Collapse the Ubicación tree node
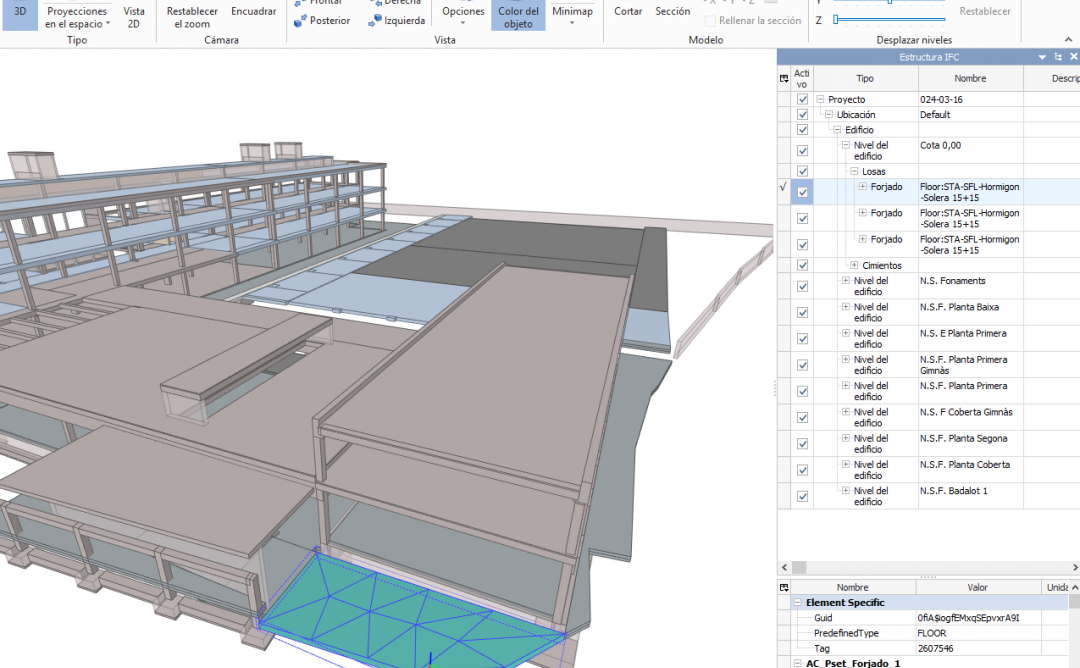Screen dimensions: 1080x668 point(829,114)
